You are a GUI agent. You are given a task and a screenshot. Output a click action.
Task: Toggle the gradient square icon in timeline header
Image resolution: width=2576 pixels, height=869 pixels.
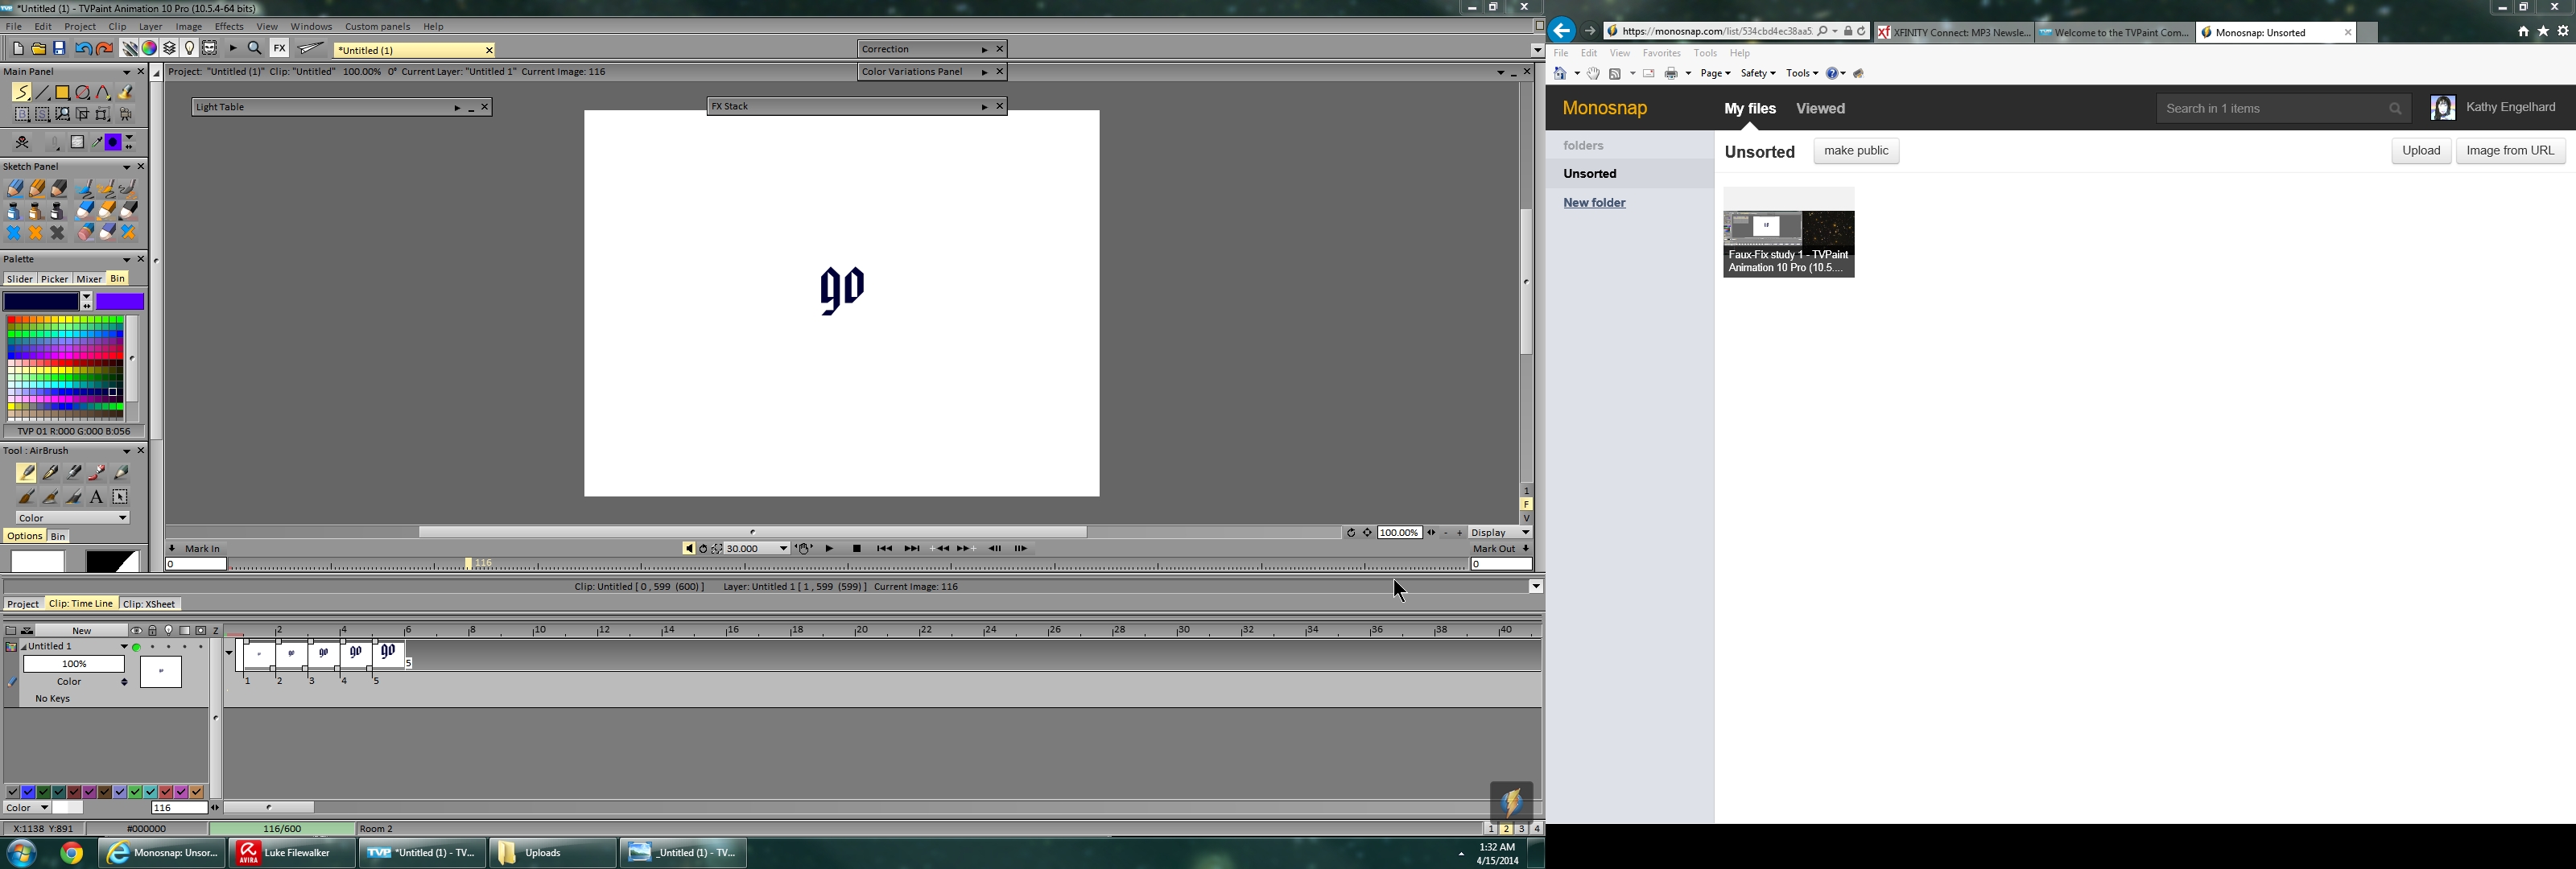pos(185,631)
